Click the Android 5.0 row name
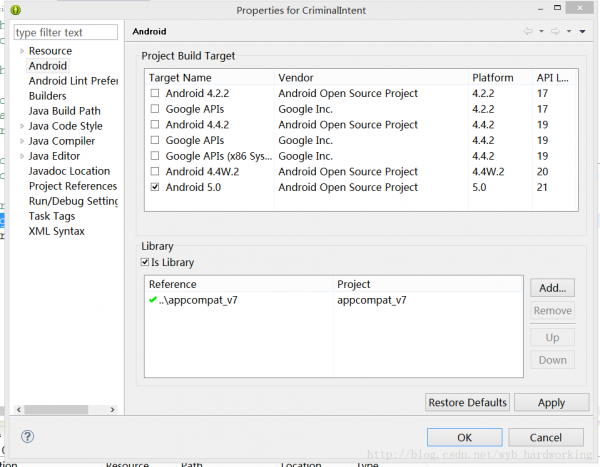The width and height of the screenshot is (600, 467). click(x=193, y=187)
